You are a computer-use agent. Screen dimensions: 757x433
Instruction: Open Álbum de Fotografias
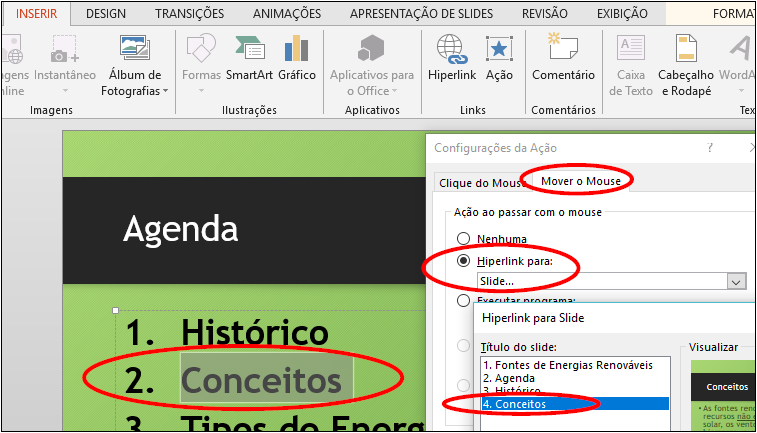coord(135,63)
